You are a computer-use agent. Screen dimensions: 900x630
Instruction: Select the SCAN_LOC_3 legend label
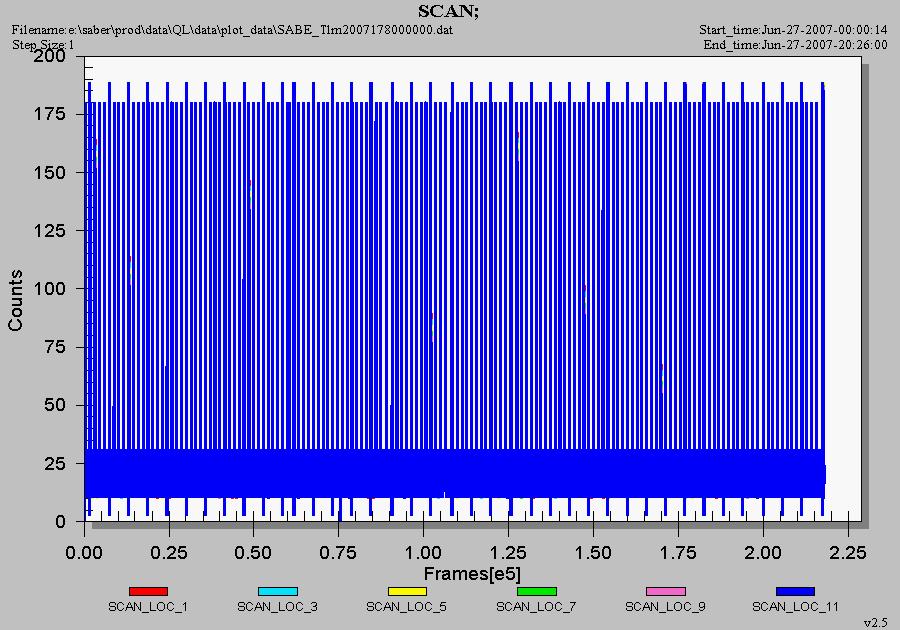pyautogui.click(x=277, y=606)
